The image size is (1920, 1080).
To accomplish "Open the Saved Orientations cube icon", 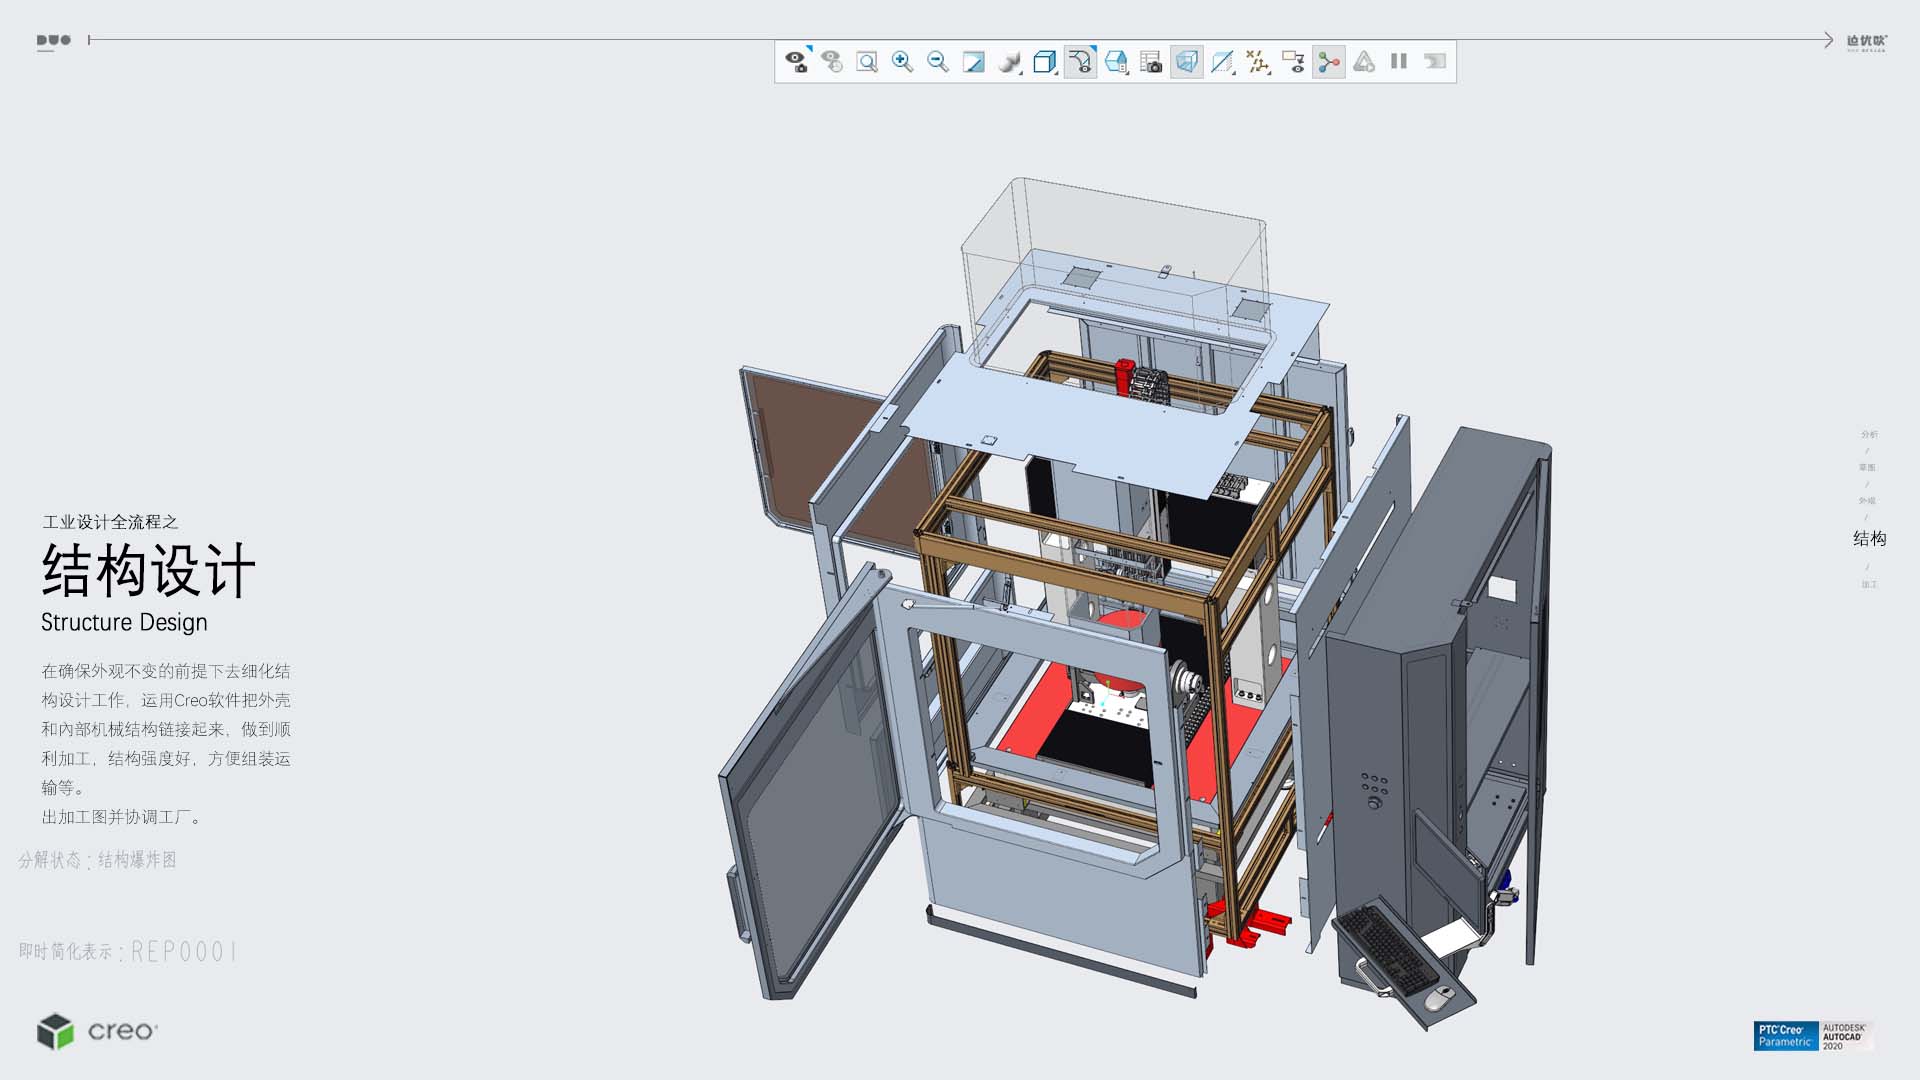I will [x=1044, y=62].
